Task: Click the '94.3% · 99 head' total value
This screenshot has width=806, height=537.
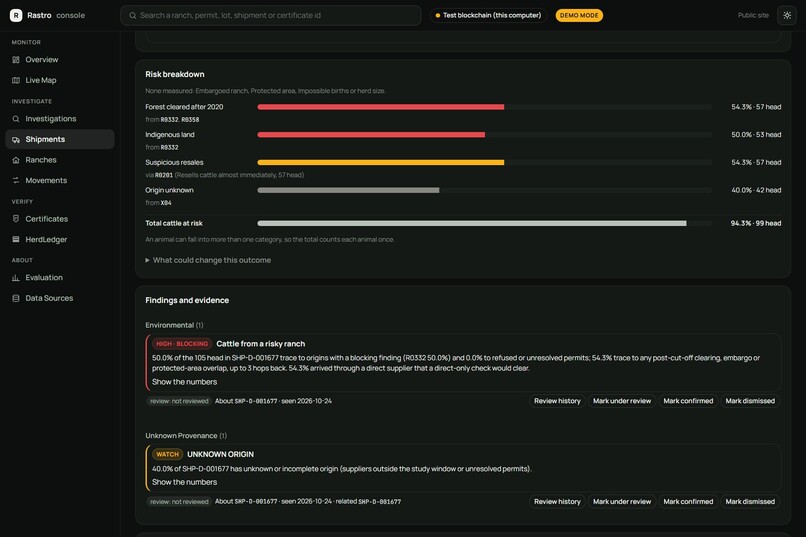Action: pyautogui.click(x=756, y=223)
